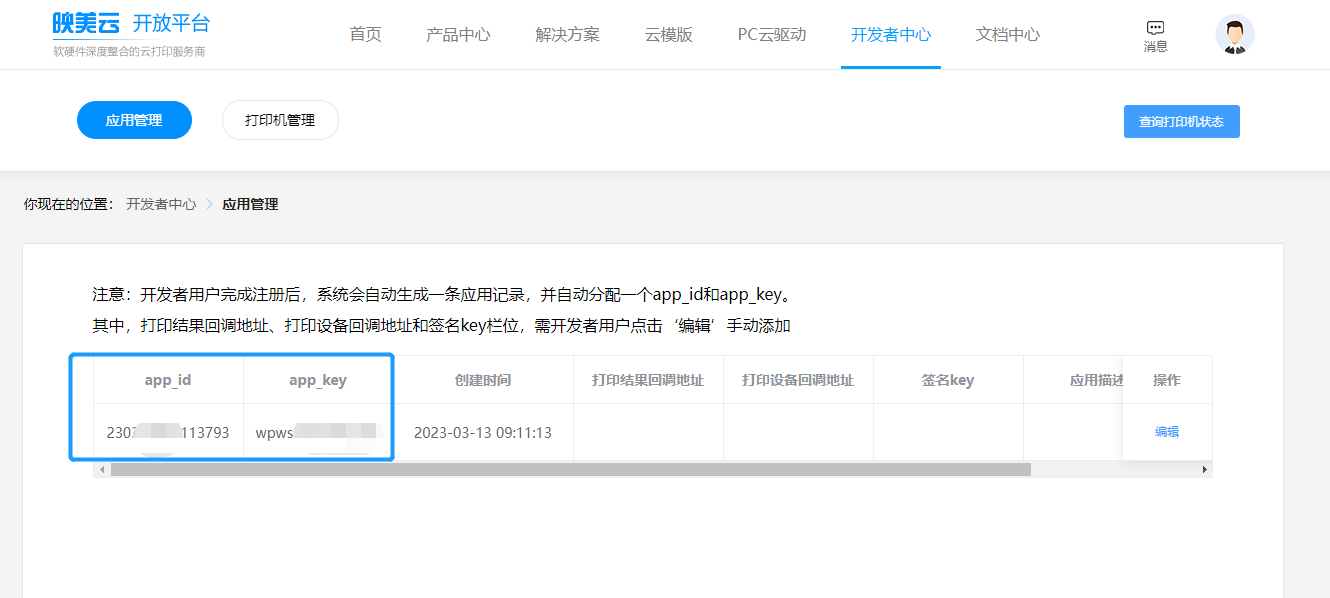Click the table scrollbar right arrow
The image size is (1330, 598).
click(x=1205, y=469)
